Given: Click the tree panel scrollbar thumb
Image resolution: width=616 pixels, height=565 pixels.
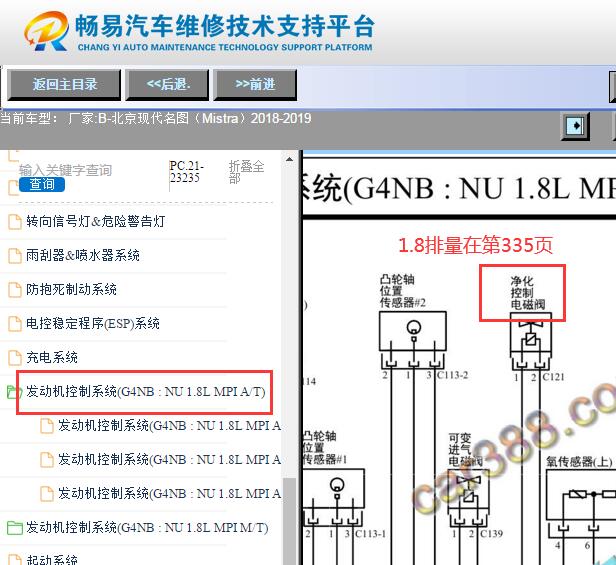Looking at the screenshot, I should (x=290, y=521).
